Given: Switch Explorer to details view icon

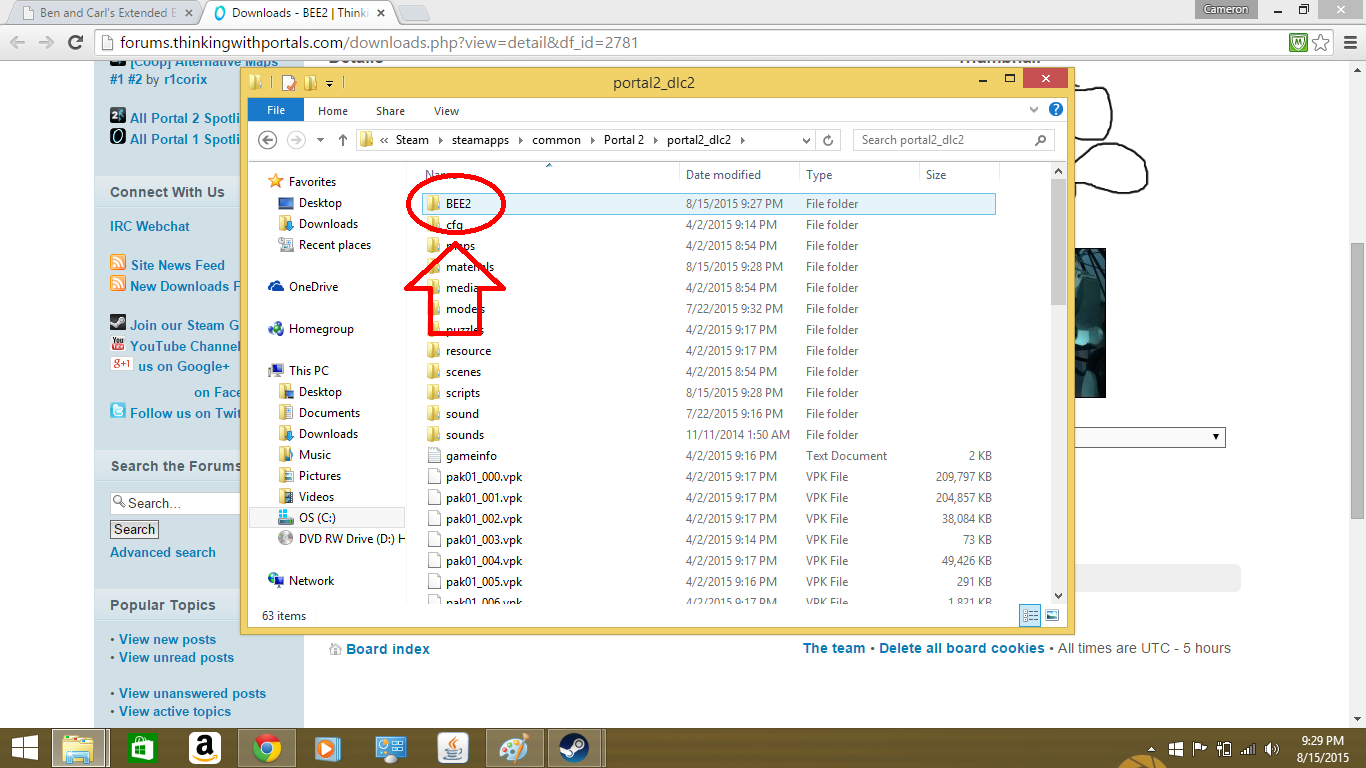Looking at the screenshot, I should coord(1031,616).
